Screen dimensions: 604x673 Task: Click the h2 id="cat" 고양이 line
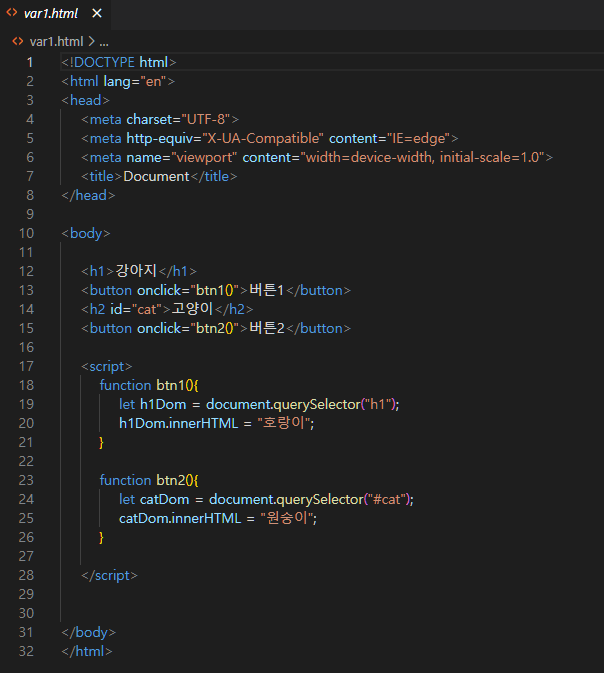tap(167, 309)
